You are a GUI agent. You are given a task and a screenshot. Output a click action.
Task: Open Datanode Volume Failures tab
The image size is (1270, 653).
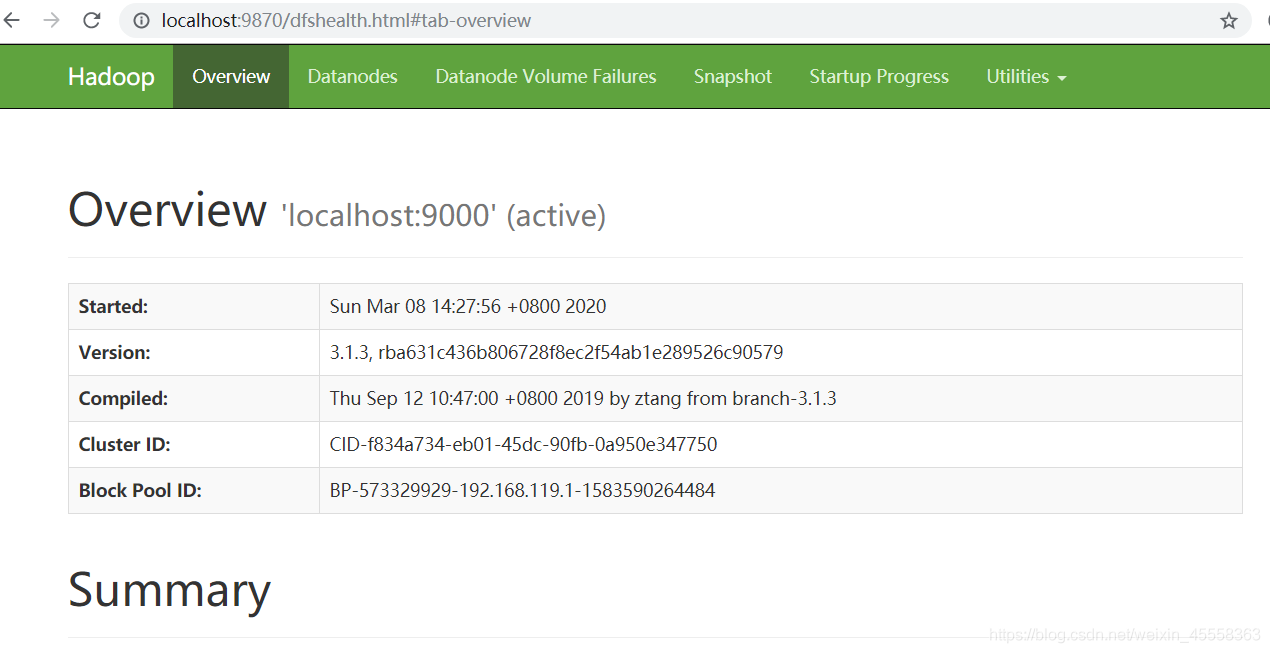[546, 77]
